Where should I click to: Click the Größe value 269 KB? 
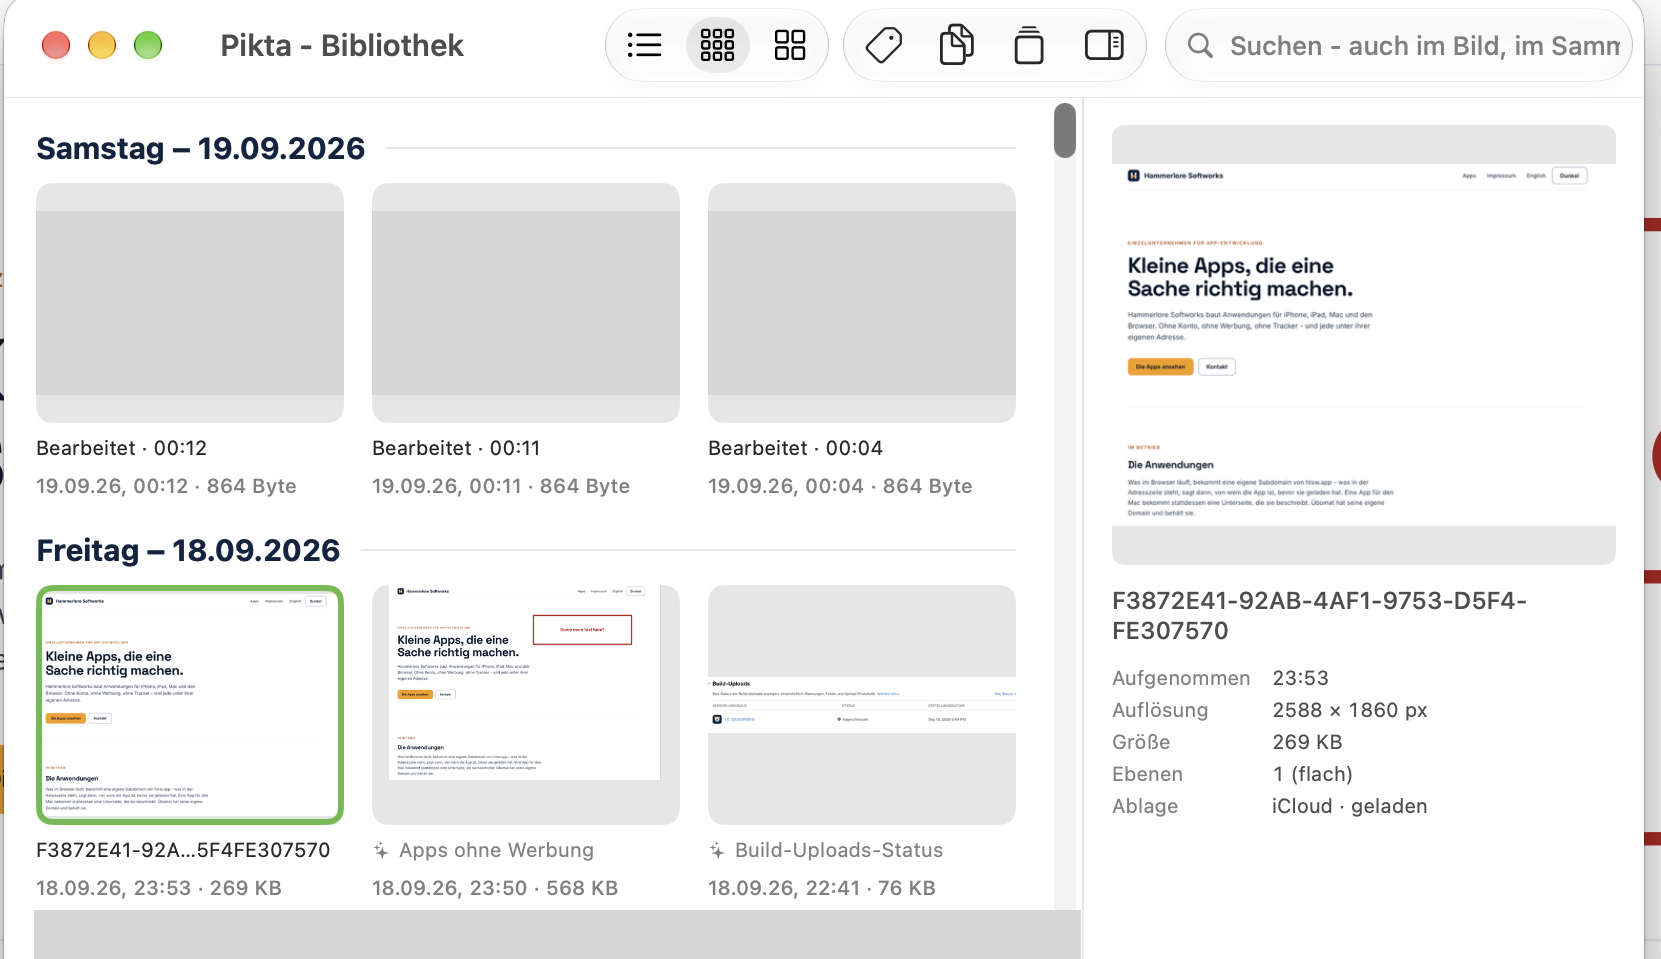(1307, 742)
